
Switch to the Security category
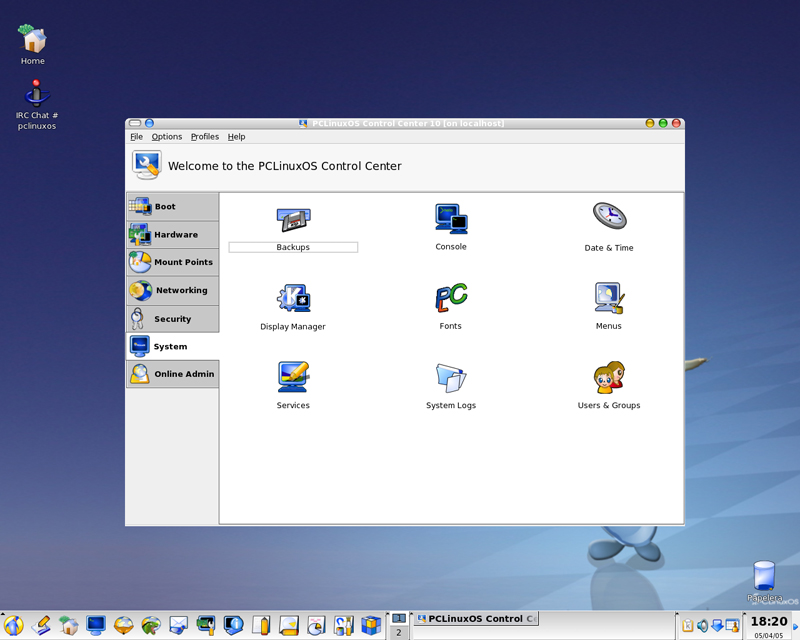coord(173,319)
